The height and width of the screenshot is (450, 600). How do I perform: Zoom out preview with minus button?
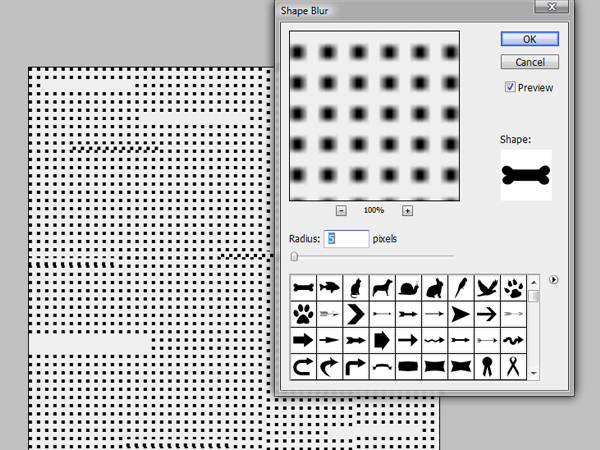pyautogui.click(x=341, y=210)
